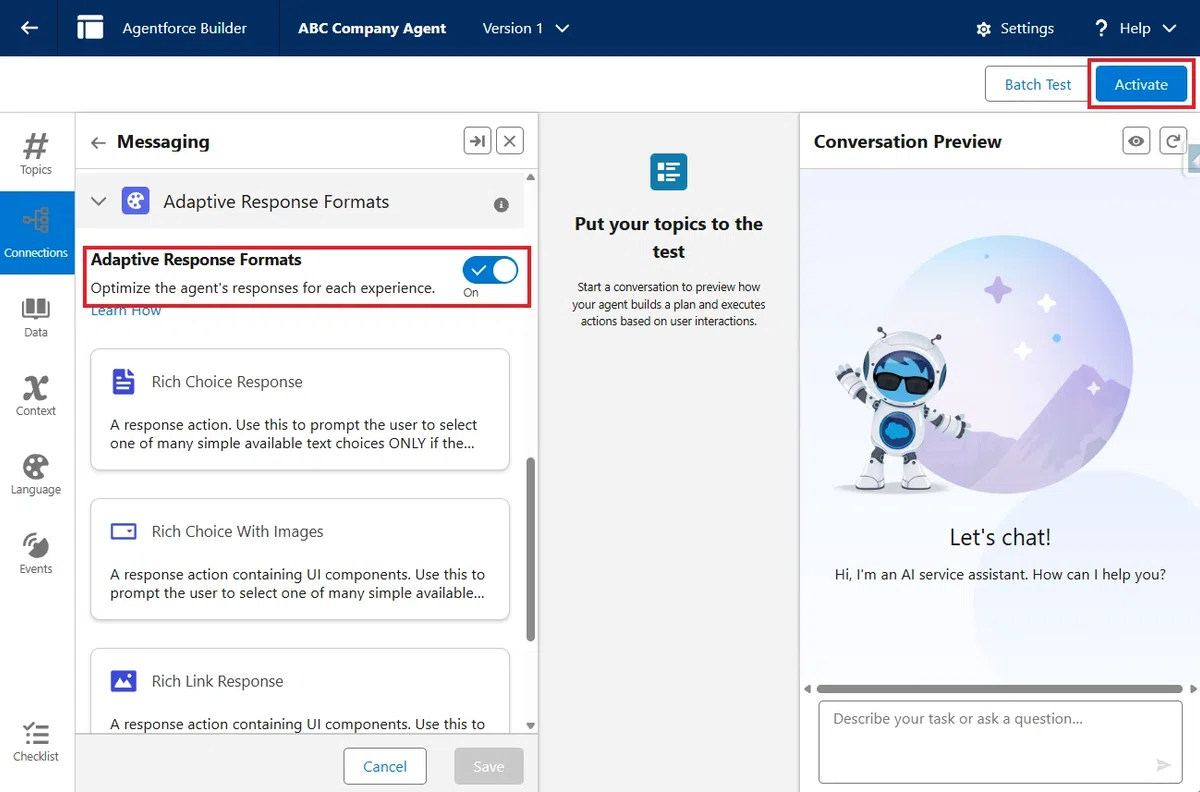Click the Batch Test button

[x=1037, y=85]
